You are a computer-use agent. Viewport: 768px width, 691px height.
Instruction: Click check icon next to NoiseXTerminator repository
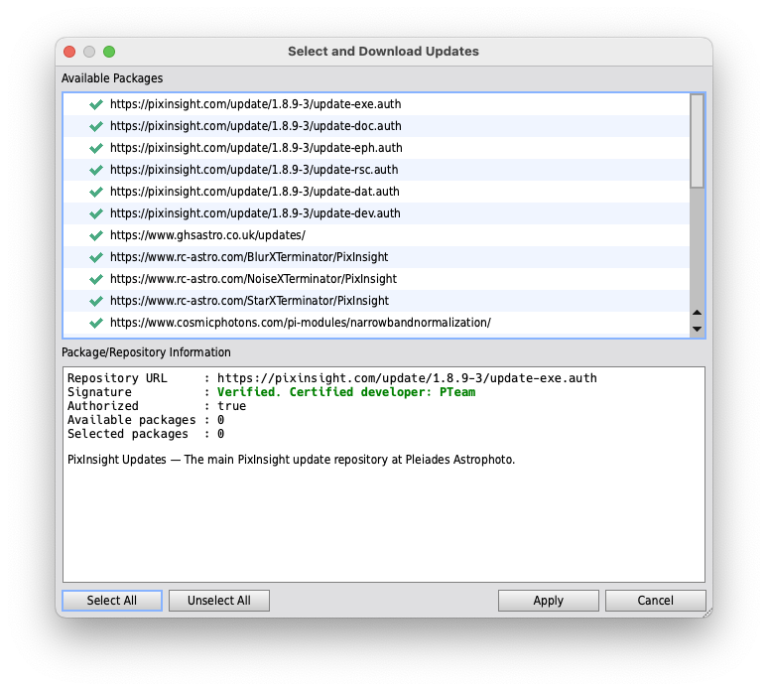(96, 279)
